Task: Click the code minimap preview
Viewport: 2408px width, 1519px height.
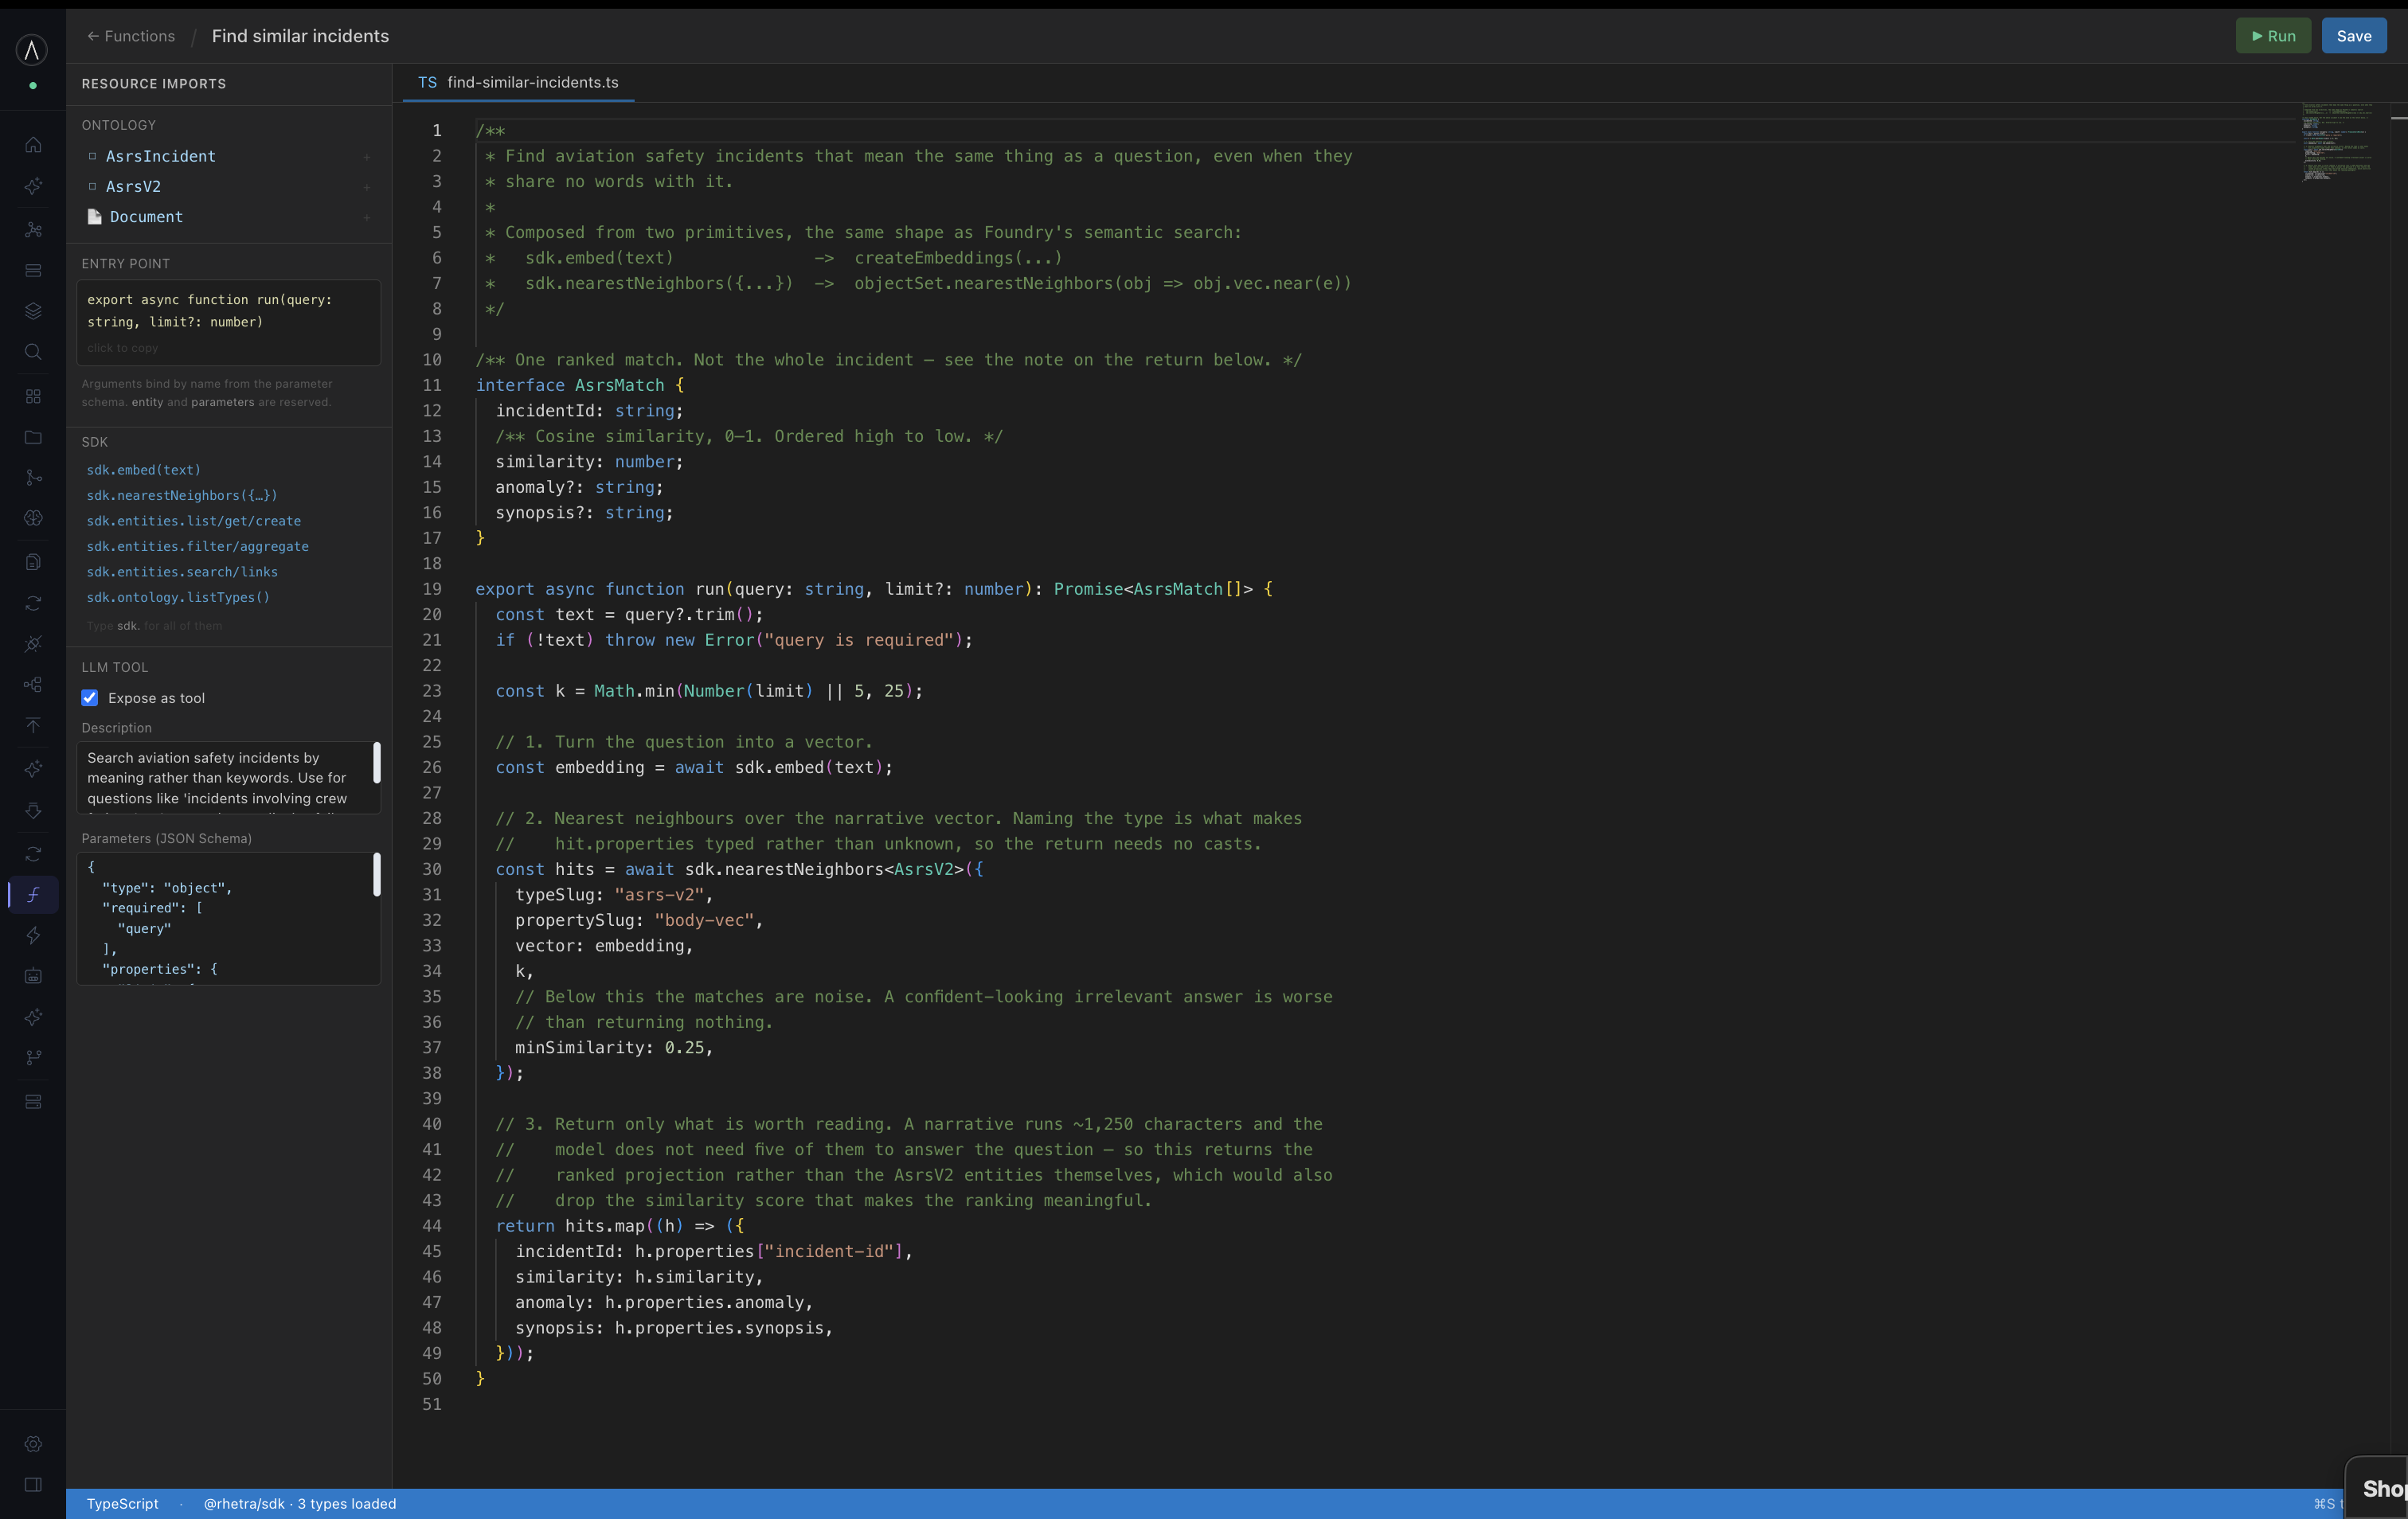Action: click(x=2338, y=141)
